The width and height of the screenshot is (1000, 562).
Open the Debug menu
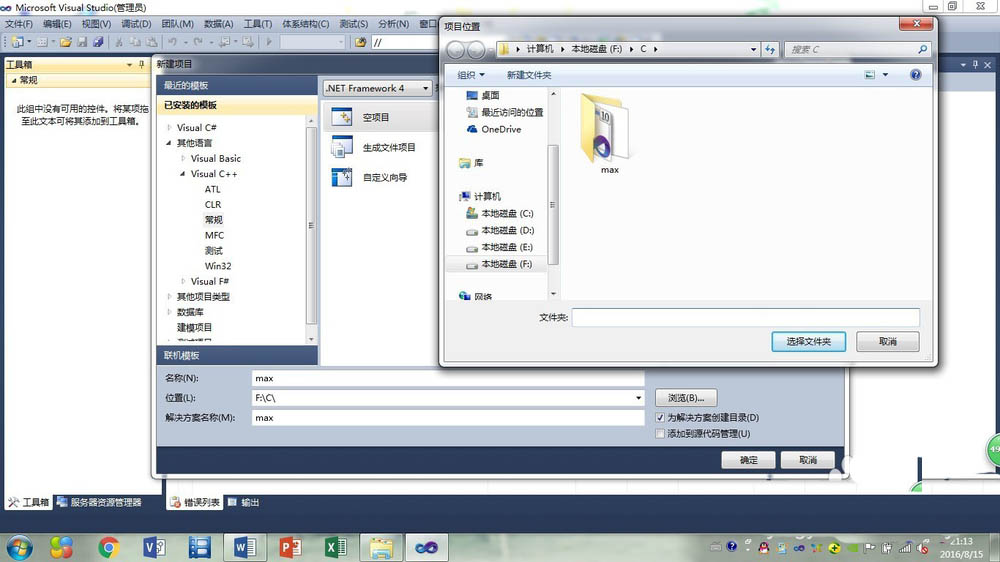coord(136,24)
